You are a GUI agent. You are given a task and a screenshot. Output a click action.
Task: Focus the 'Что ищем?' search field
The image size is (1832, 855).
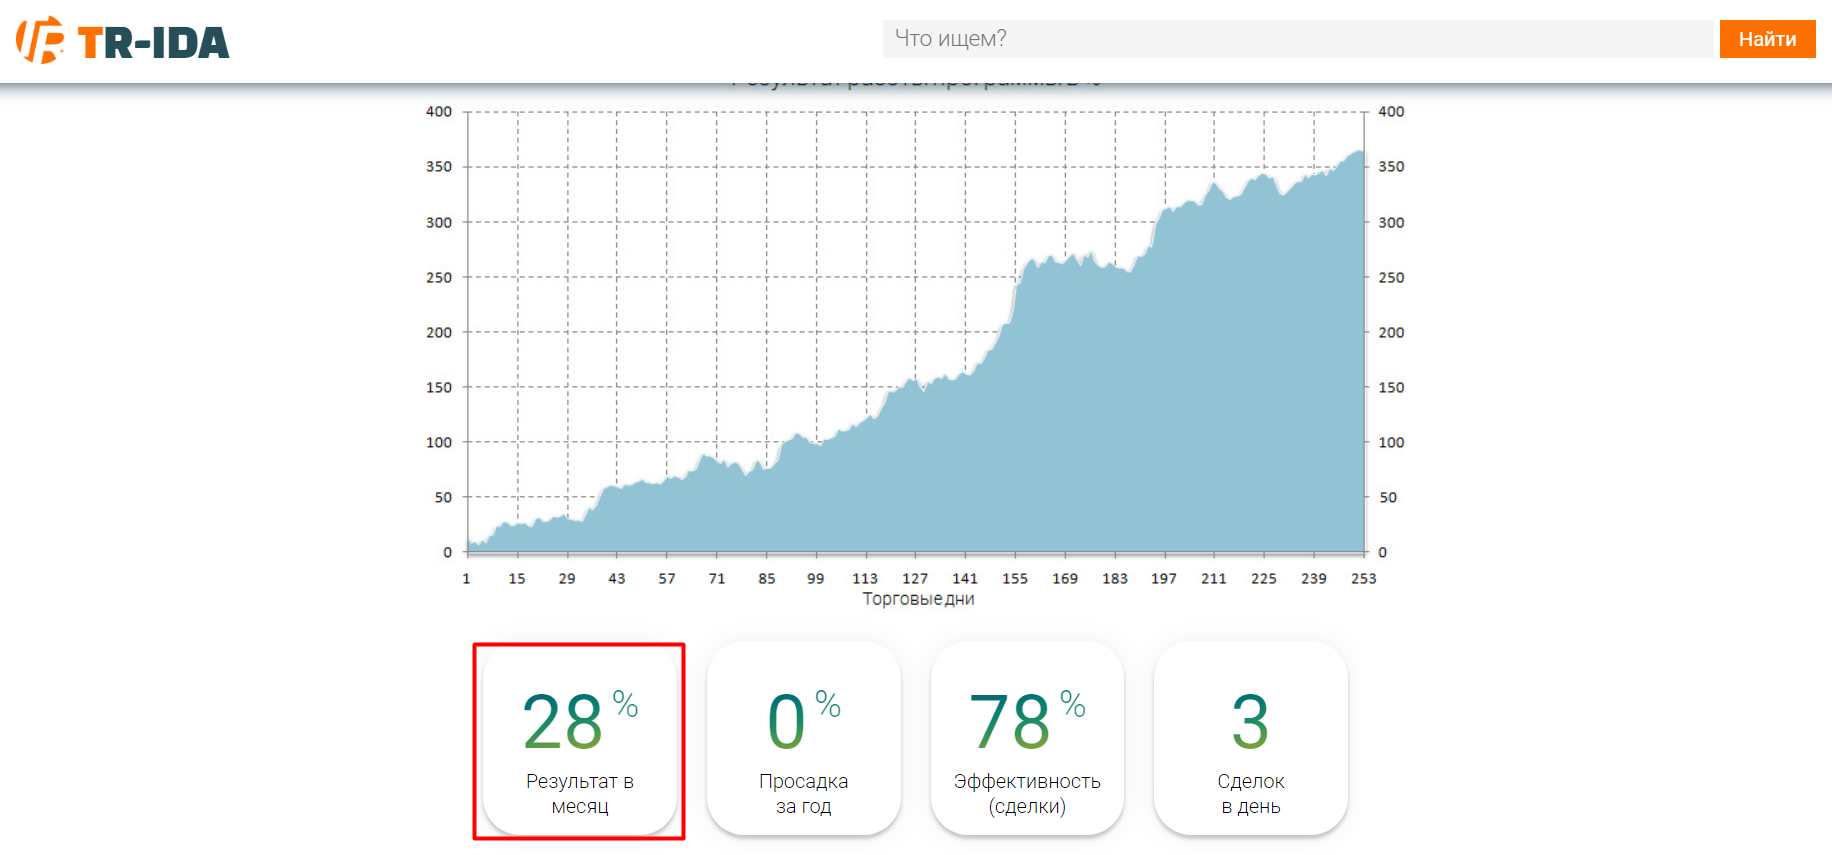1298,39
